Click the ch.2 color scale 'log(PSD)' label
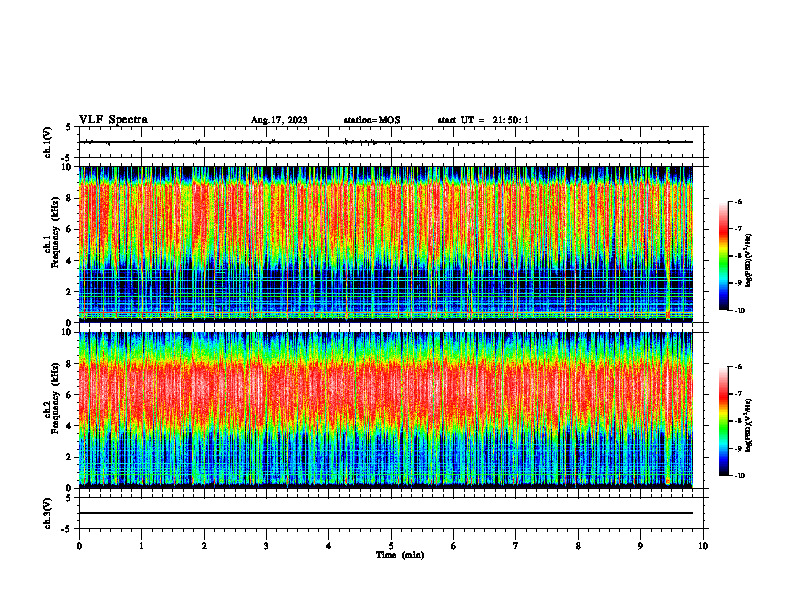This screenshot has width=792, height=612. (749, 426)
